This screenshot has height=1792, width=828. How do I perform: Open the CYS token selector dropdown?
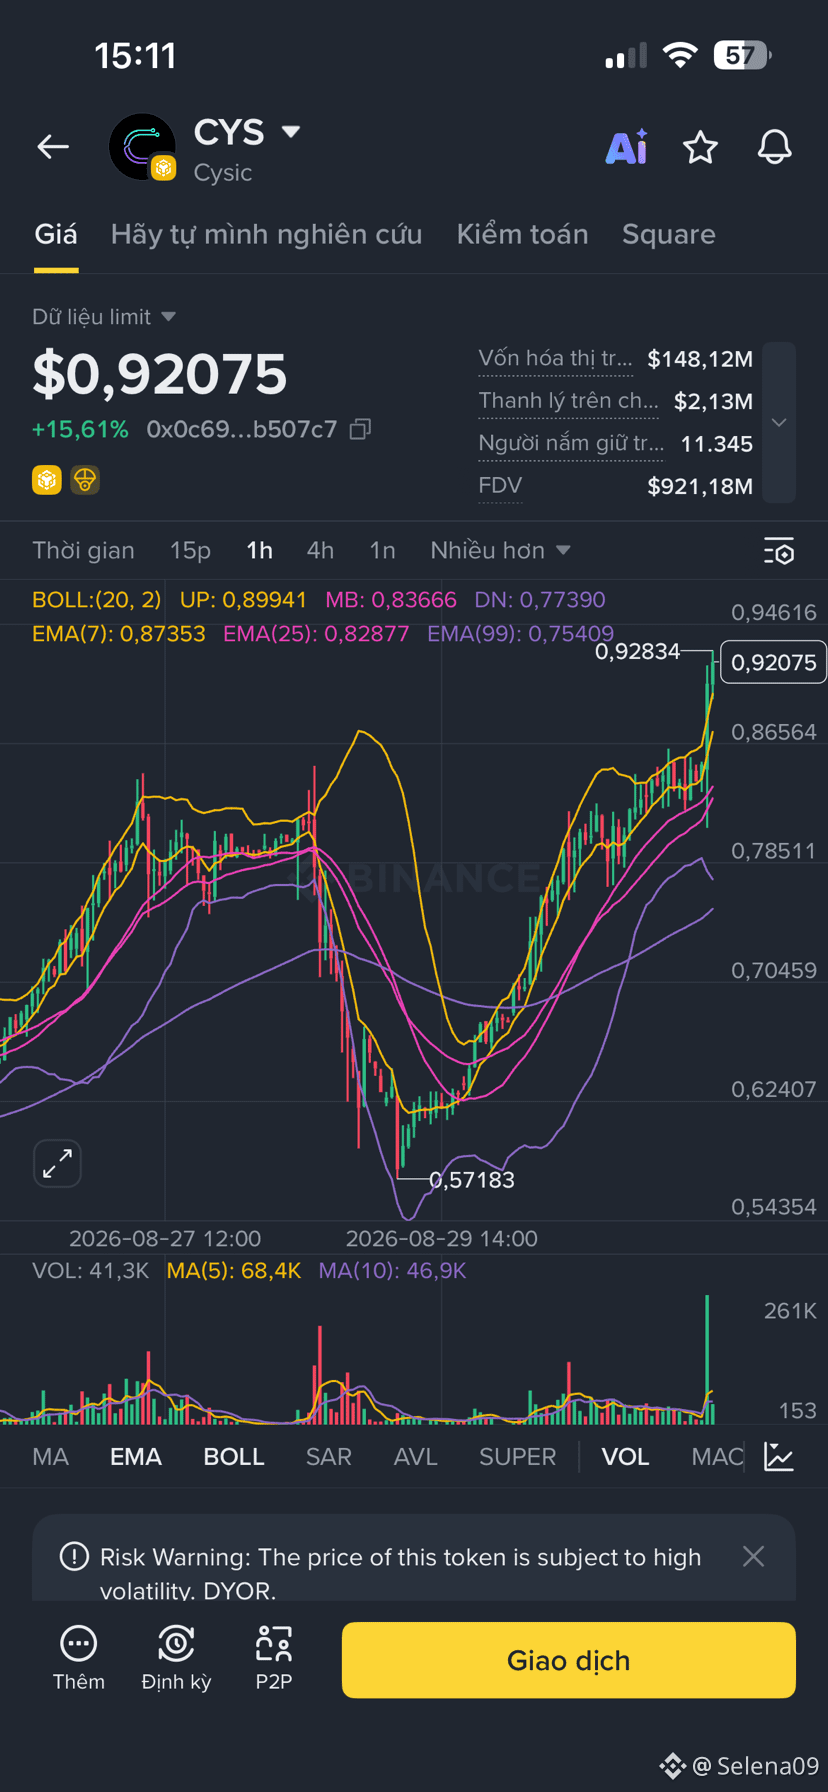pos(291,132)
